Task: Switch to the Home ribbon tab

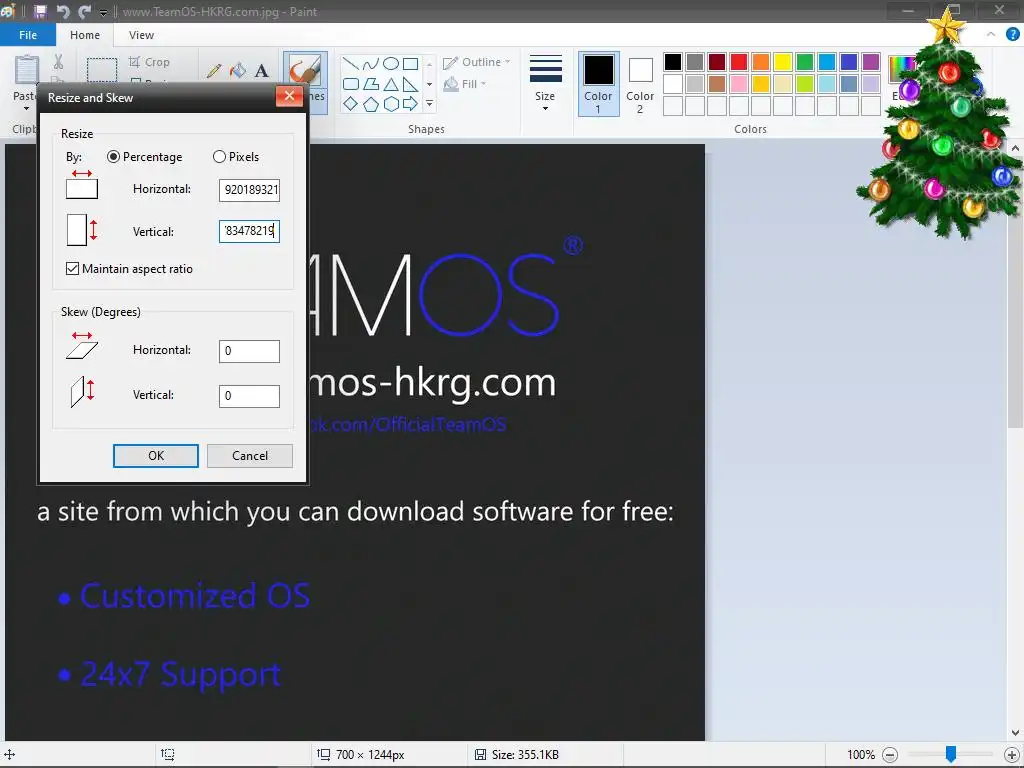Action: (85, 35)
